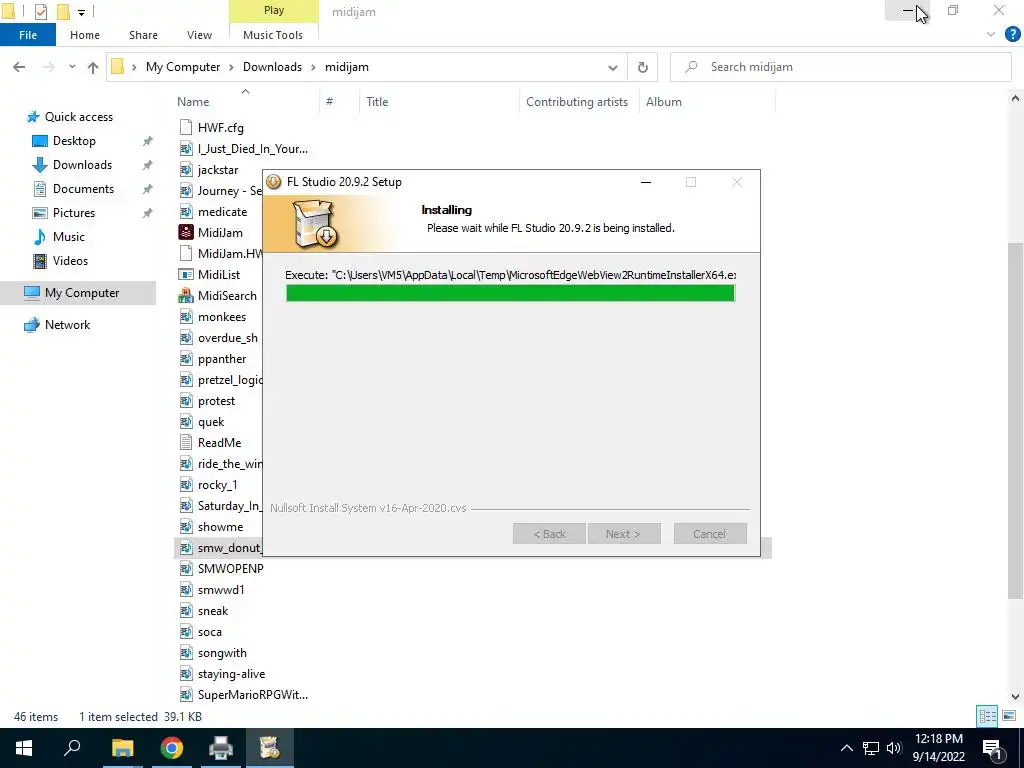Open the Windows Start menu

coord(24,748)
